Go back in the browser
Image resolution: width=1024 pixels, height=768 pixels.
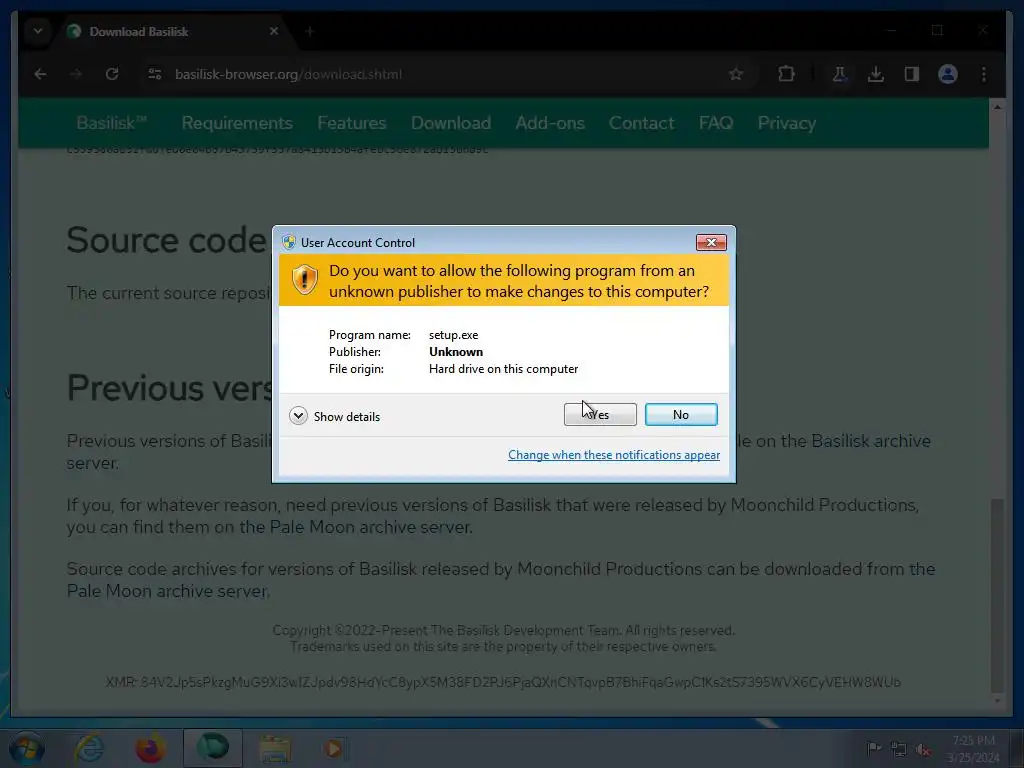click(40, 74)
